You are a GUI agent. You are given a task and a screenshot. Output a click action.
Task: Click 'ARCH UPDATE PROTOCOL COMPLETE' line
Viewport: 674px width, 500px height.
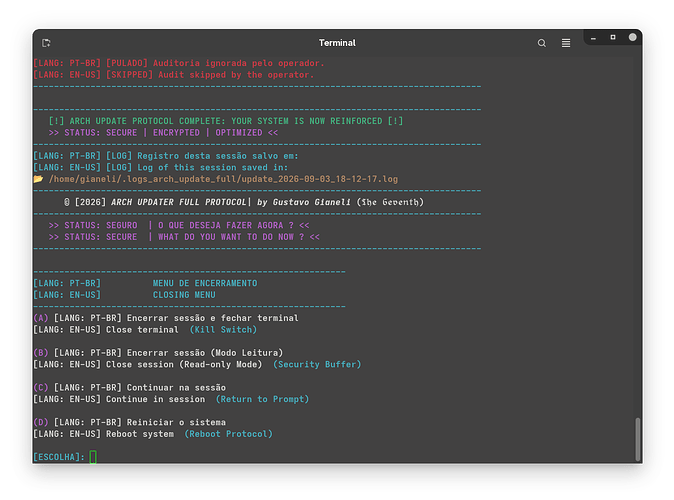pyautogui.click(x=226, y=121)
